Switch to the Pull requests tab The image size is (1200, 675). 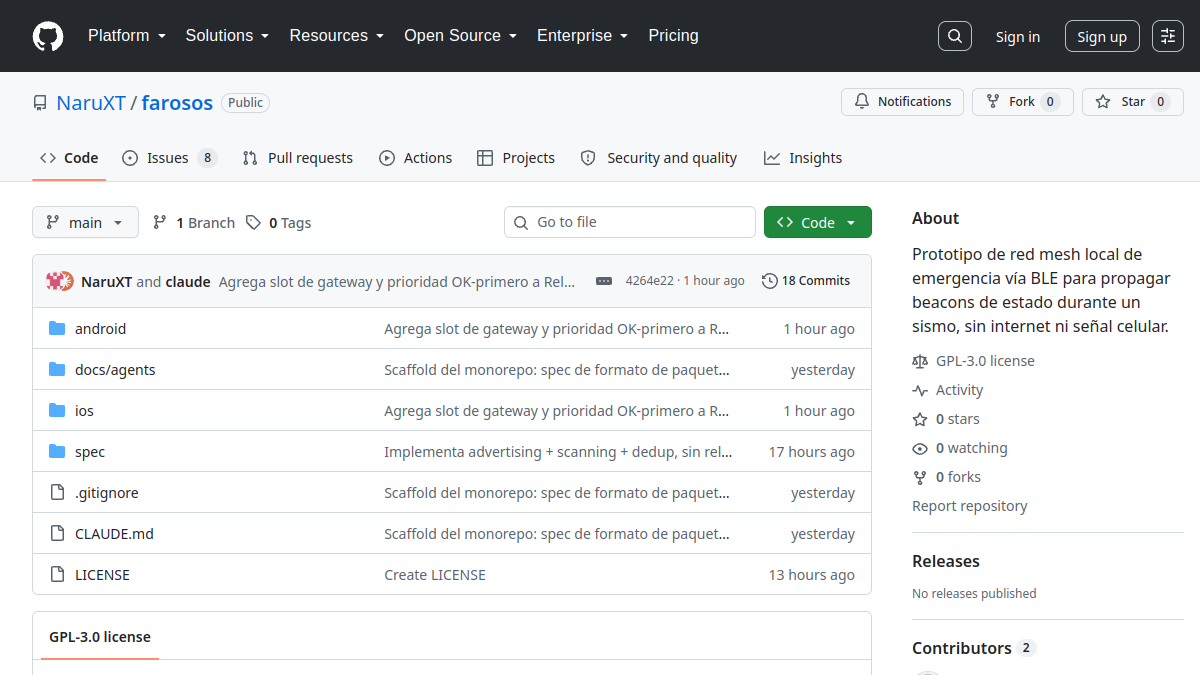click(x=298, y=158)
